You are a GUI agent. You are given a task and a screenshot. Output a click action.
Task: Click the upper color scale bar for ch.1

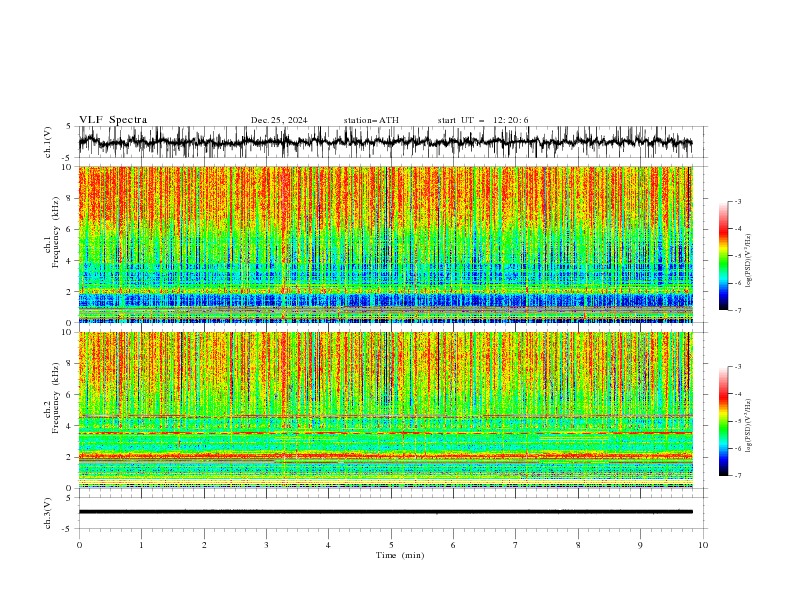(x=723, y=256)
